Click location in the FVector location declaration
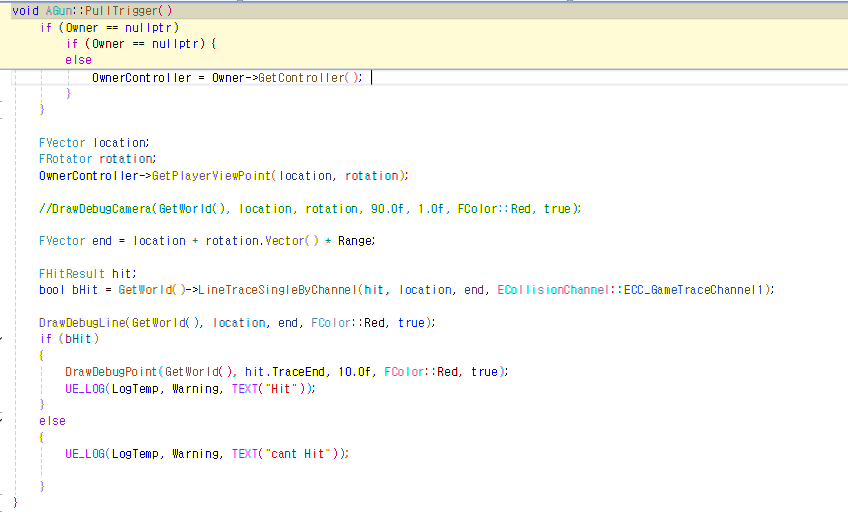The height and width of the screenshot is (519, 848). [120, 143]
